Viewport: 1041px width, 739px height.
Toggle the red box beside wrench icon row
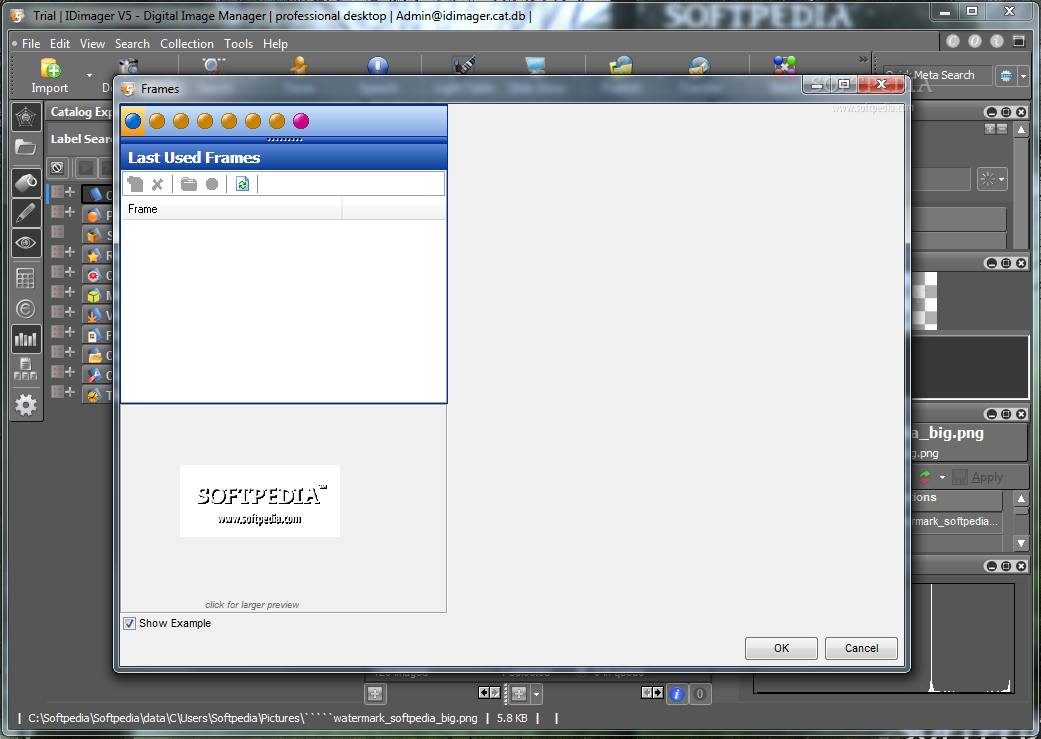pos(58,371)
